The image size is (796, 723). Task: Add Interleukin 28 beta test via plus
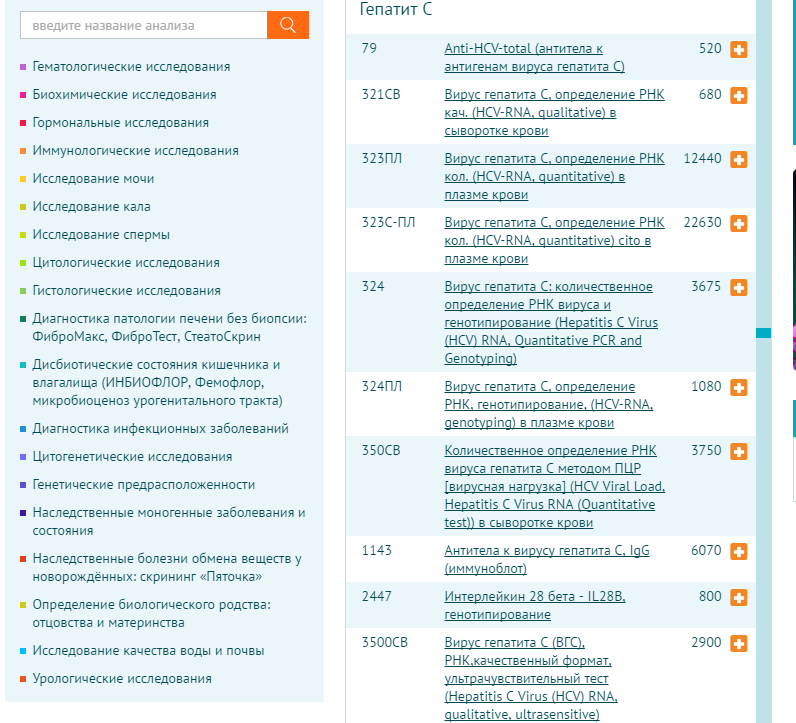739,598
